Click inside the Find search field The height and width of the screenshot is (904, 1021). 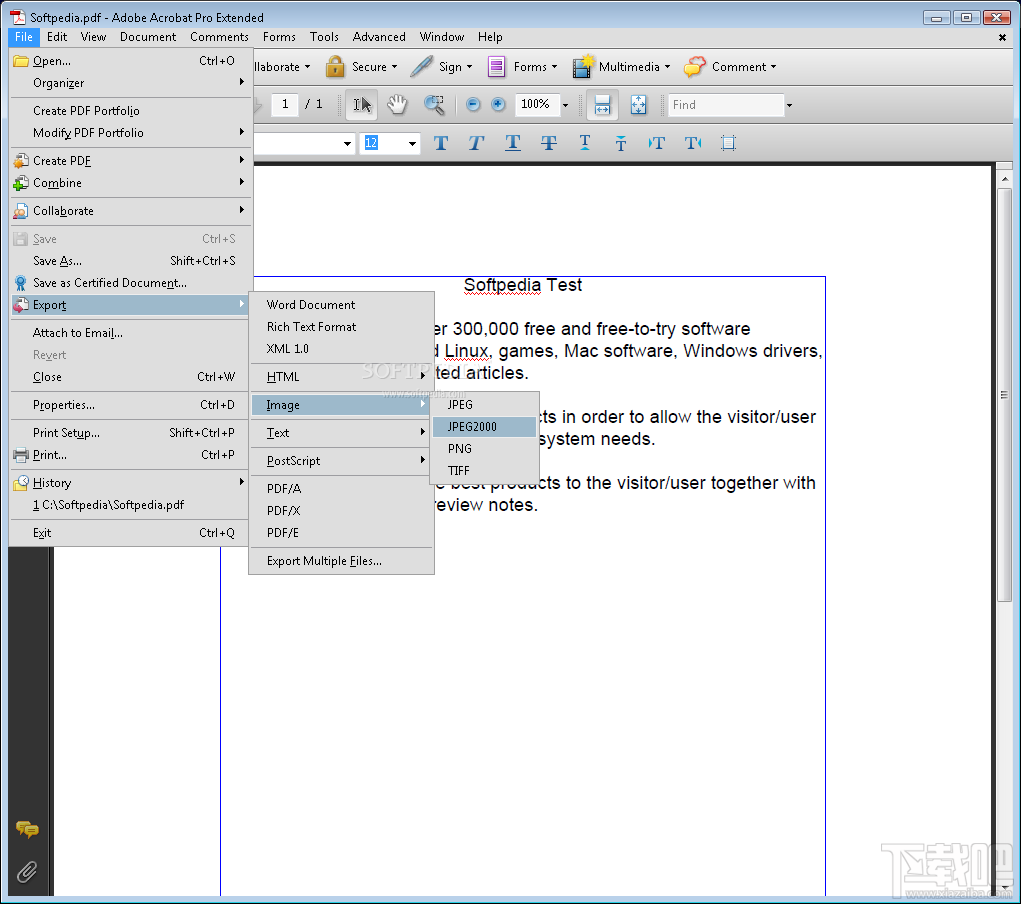pos(725,104)
